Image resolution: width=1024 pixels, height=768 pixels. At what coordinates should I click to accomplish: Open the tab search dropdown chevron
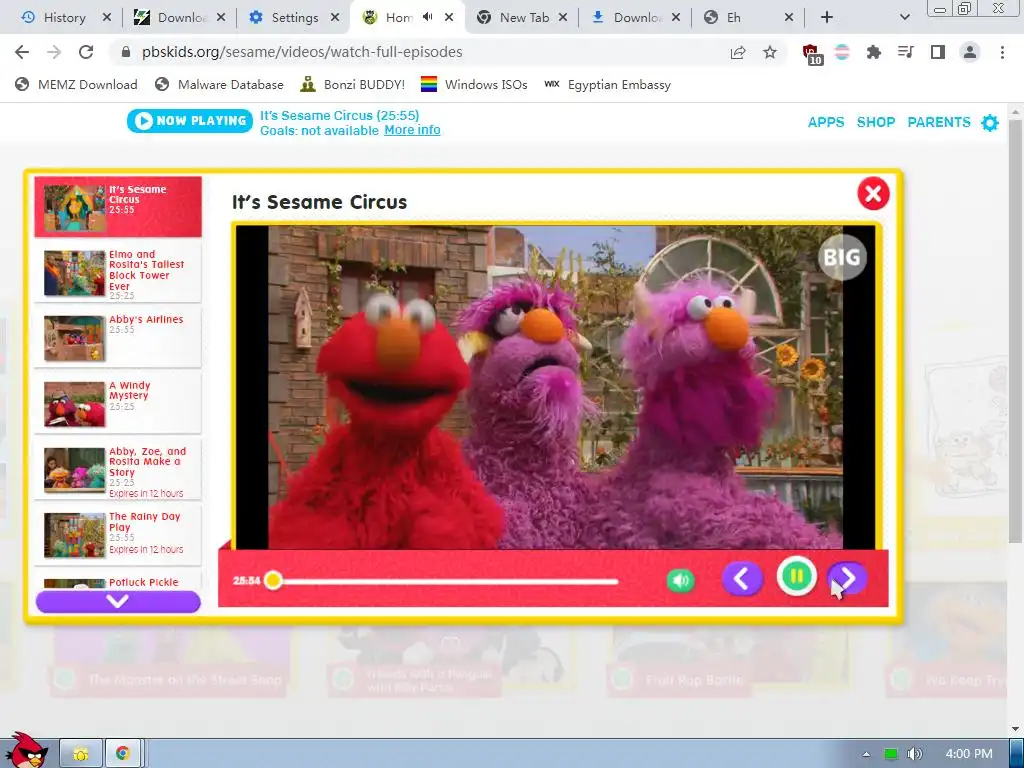pyautogui.click(x=904, y=18)
